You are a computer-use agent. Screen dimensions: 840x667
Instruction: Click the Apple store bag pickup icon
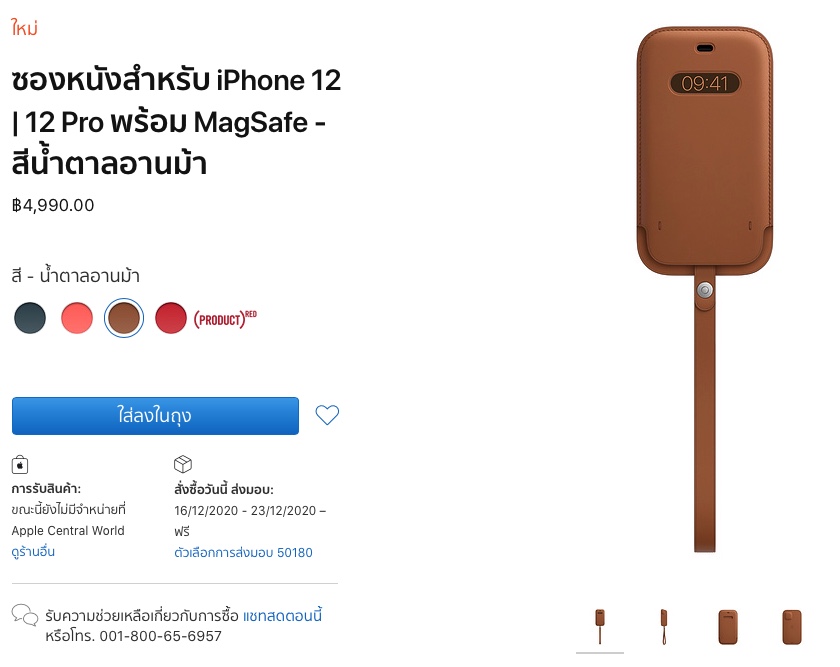click(20, 464)
